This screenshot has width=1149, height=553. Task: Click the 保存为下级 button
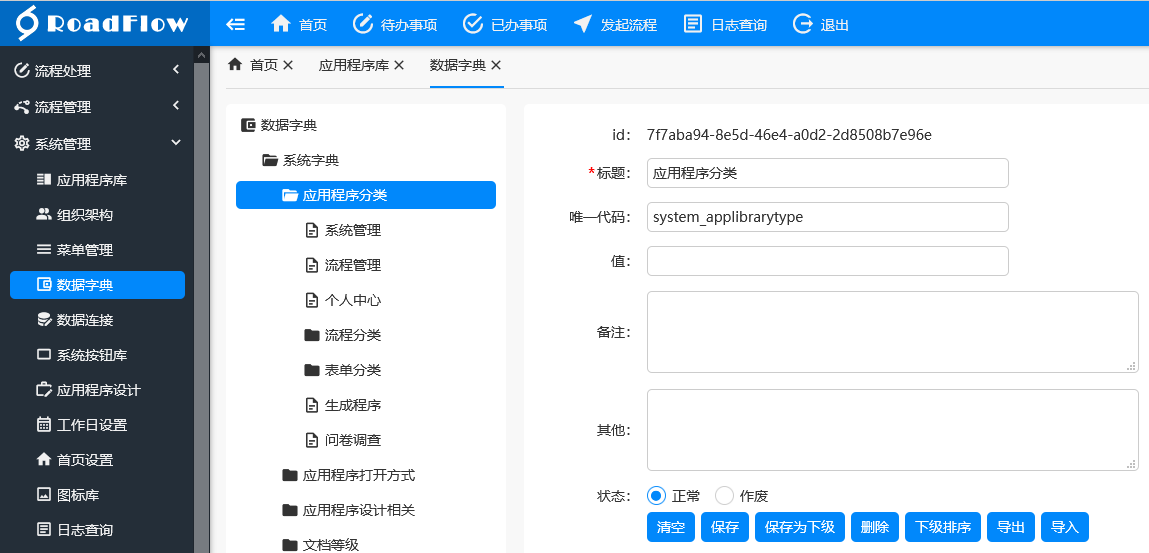tap(799, 527)
